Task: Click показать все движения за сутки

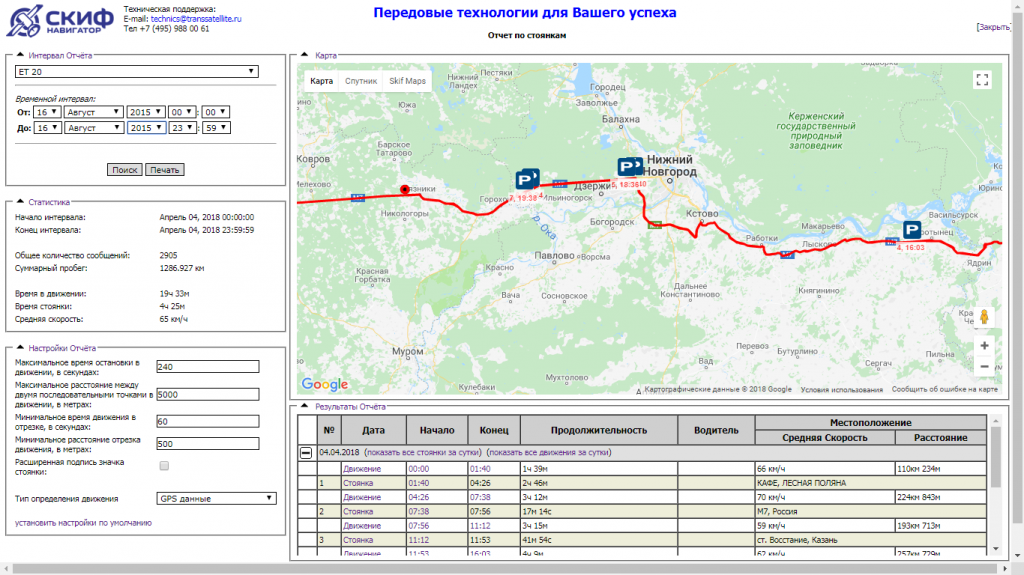Action: tap(549, 452)
